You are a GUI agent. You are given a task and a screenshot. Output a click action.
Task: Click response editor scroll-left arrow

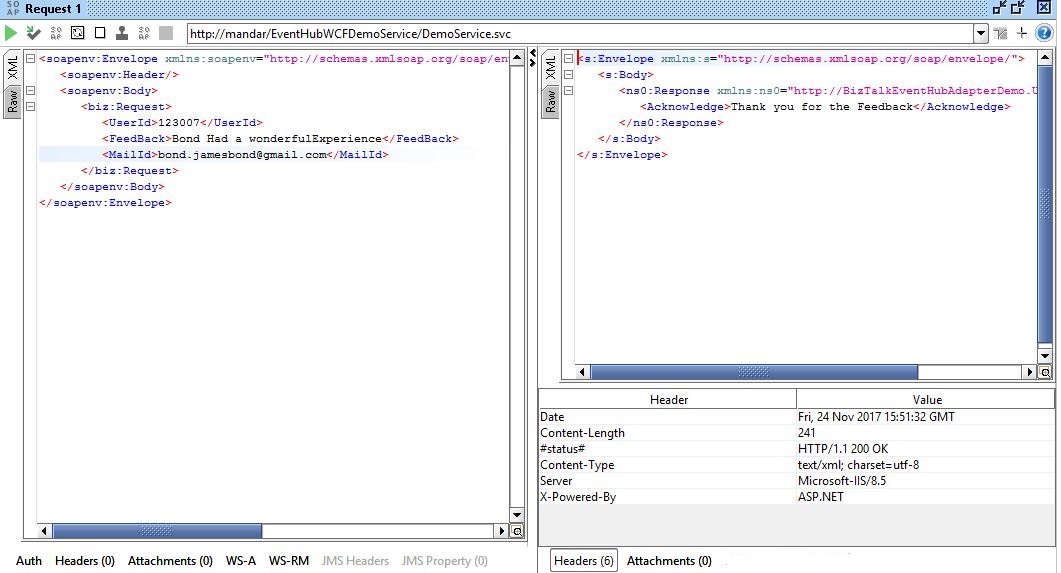tap(583, 372)
